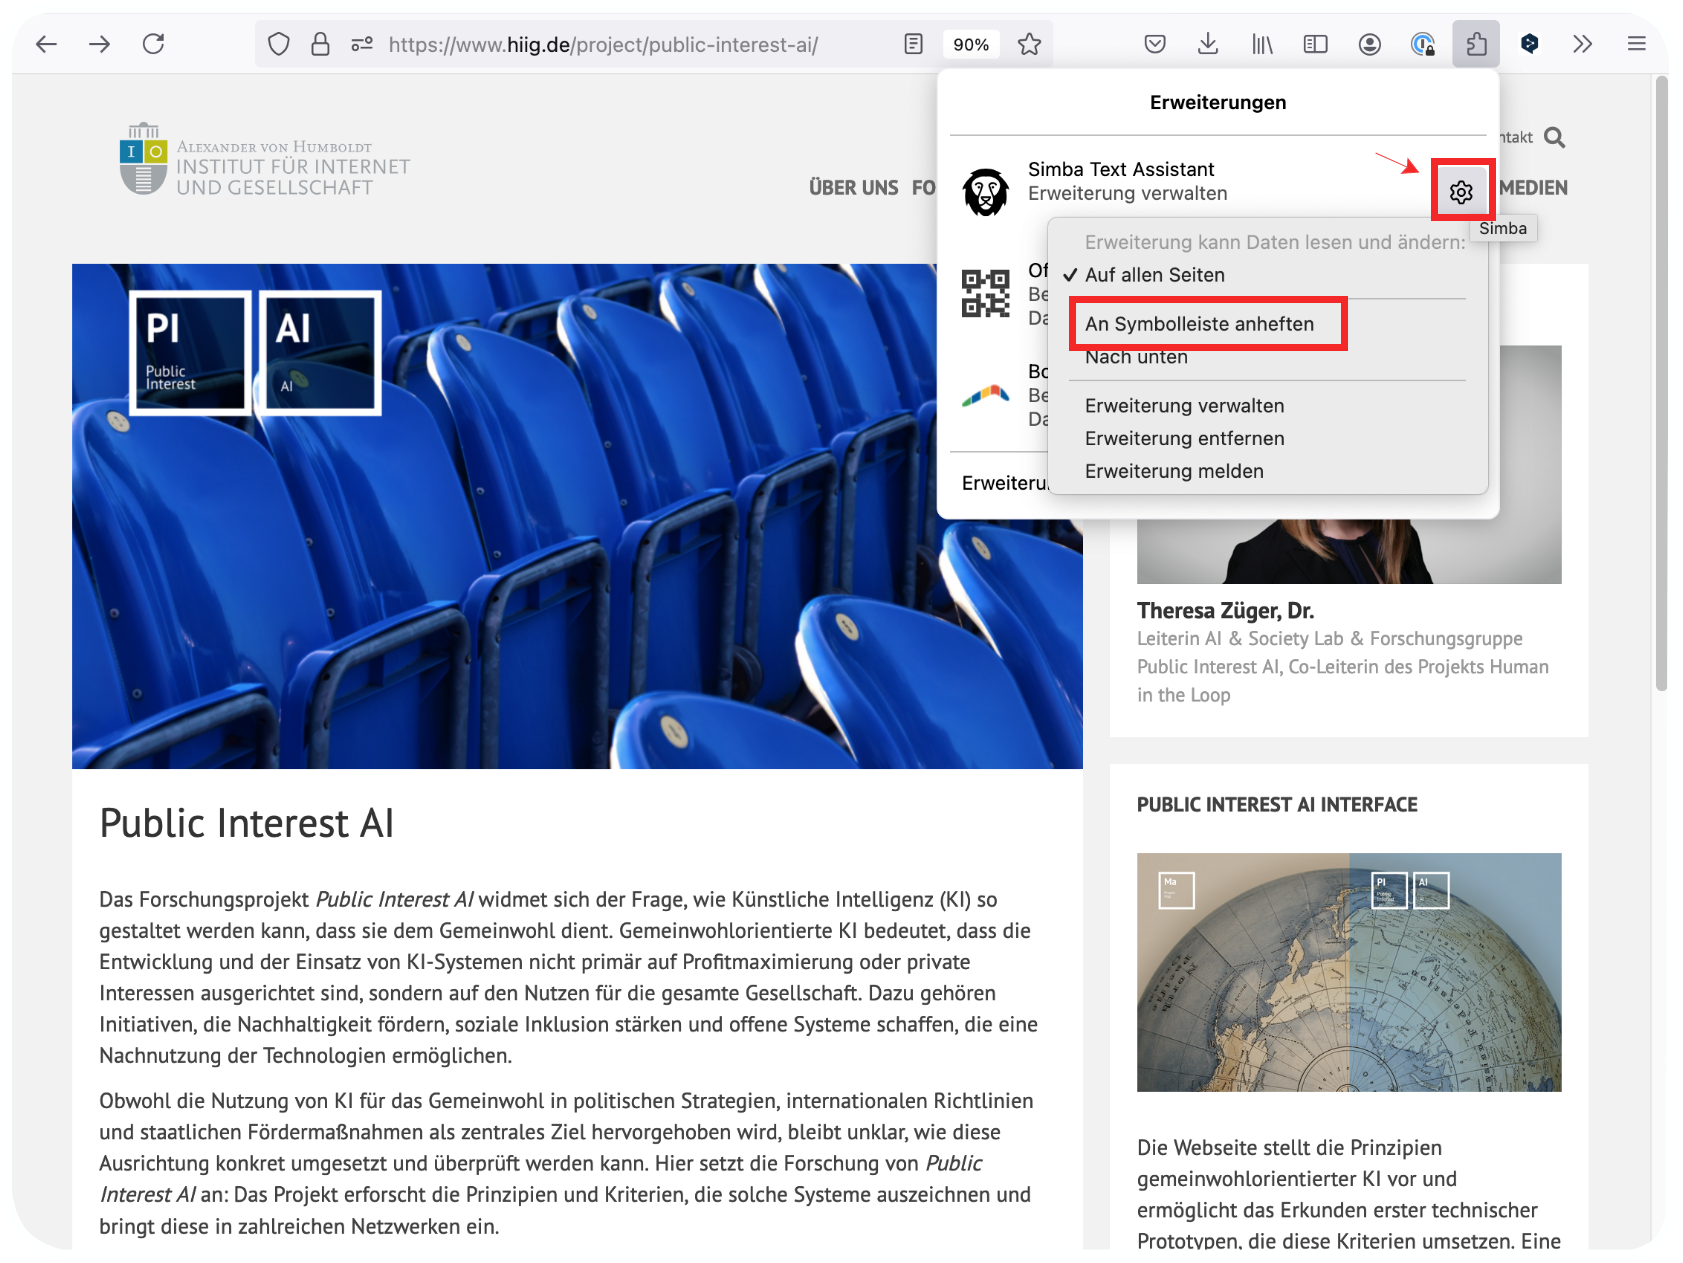The image size is (1683, 1263).
Task: Open the library bookshelf icon
Action: pos(1262,44)
